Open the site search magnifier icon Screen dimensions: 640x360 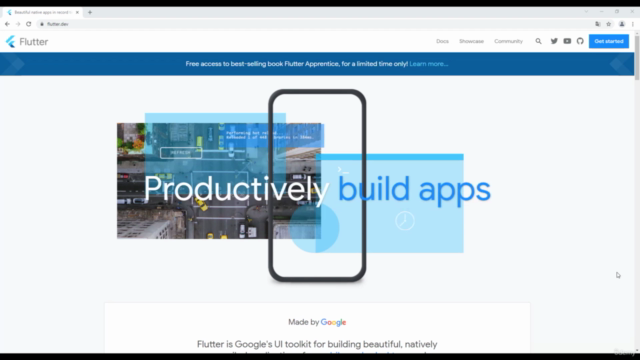(x=538, y=41)
